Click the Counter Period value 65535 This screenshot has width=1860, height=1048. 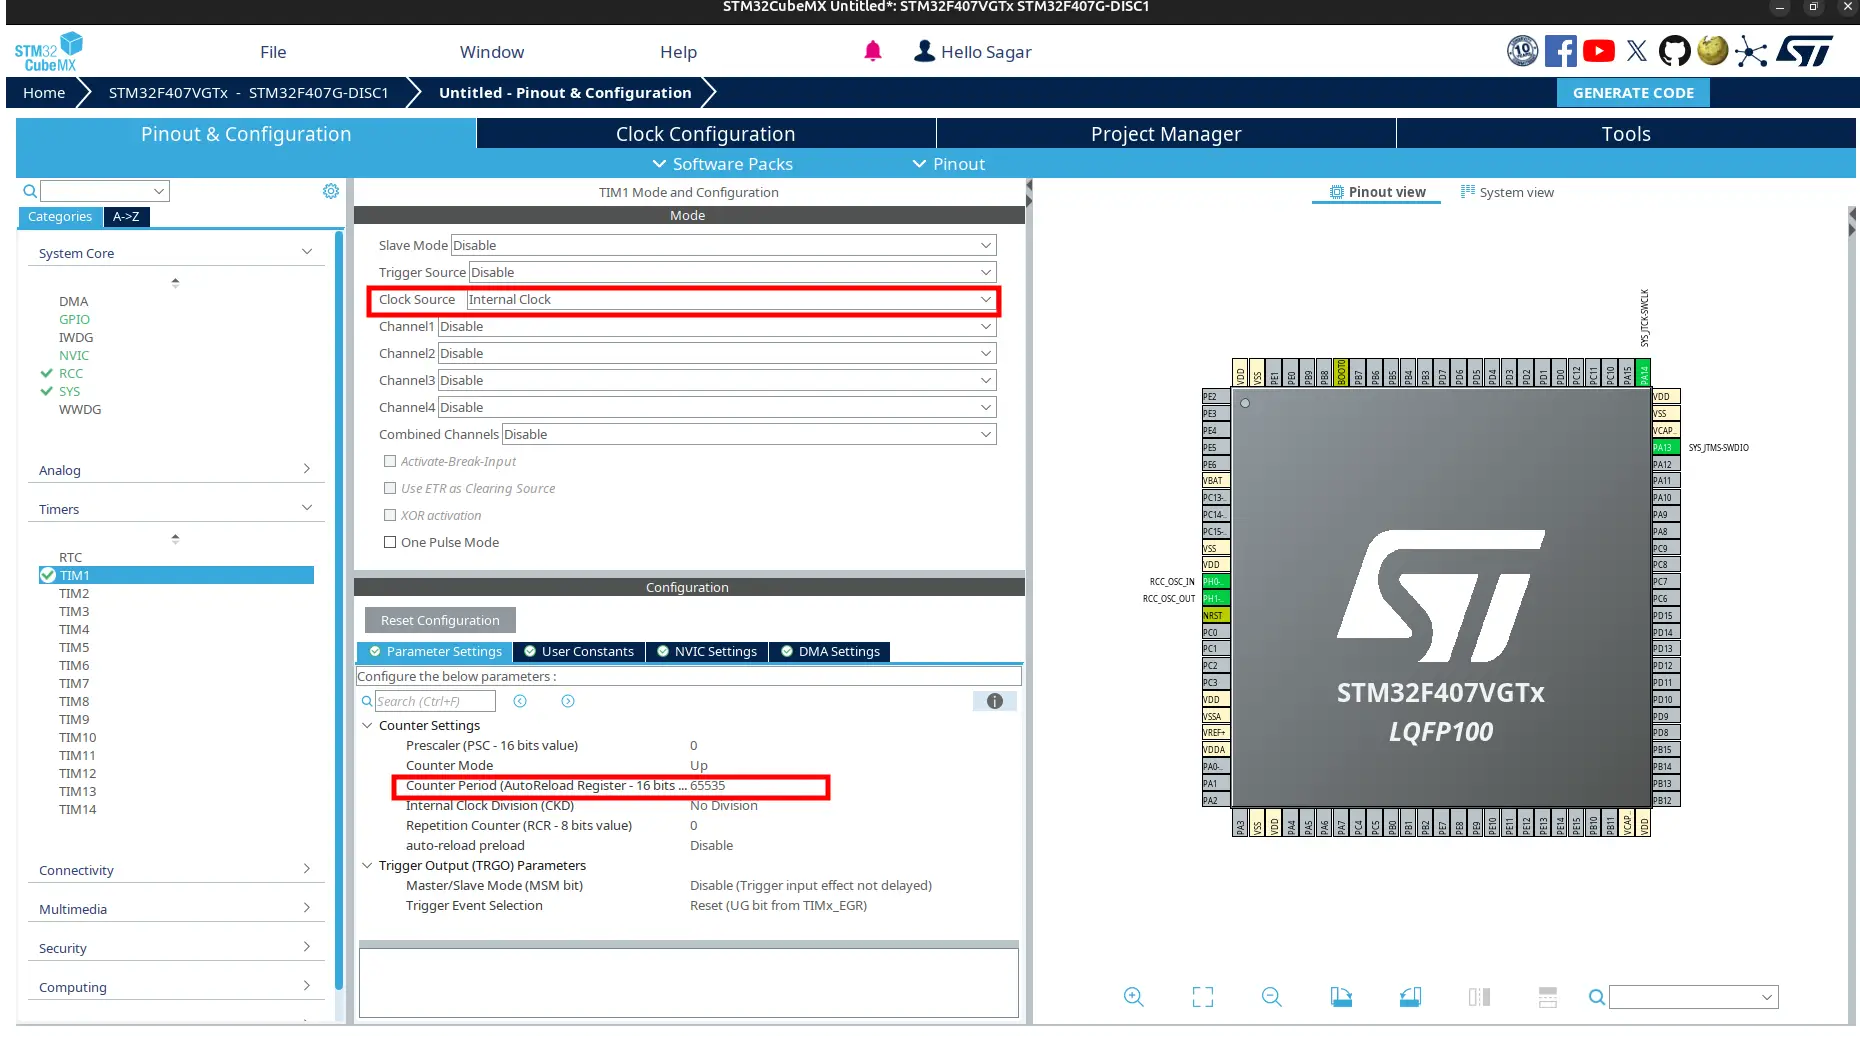pos(708,786)
